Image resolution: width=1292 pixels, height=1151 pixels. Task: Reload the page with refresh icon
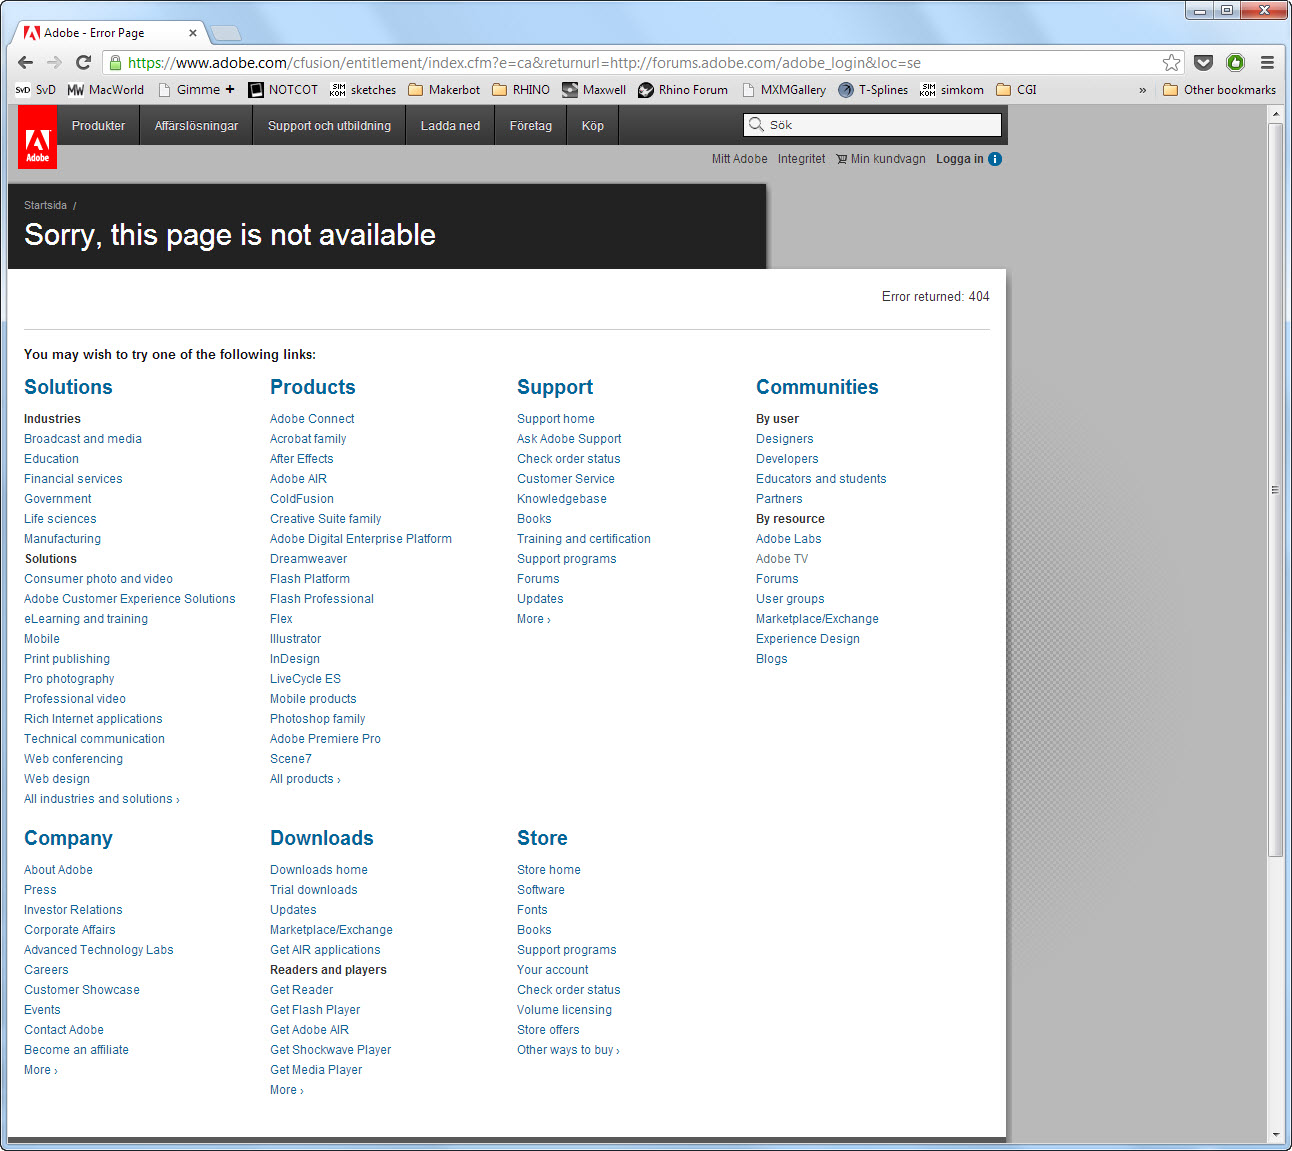point(83,62)
